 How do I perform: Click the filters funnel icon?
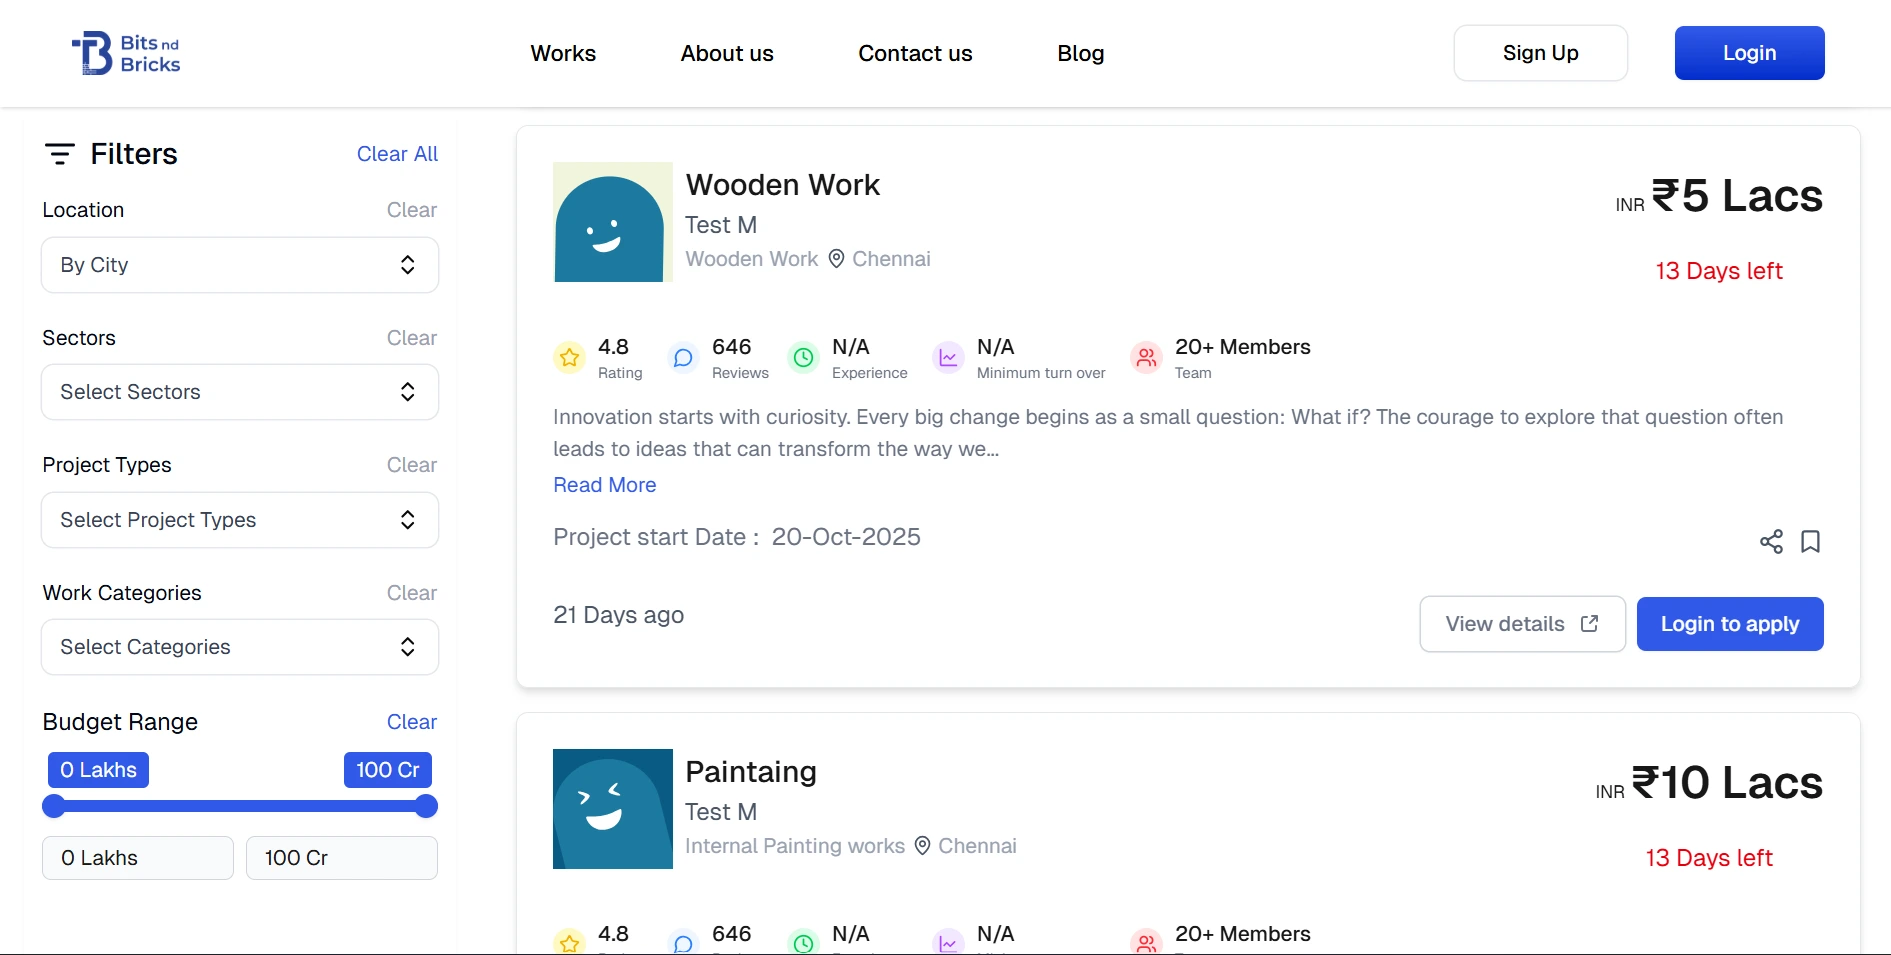pos(60,154)
